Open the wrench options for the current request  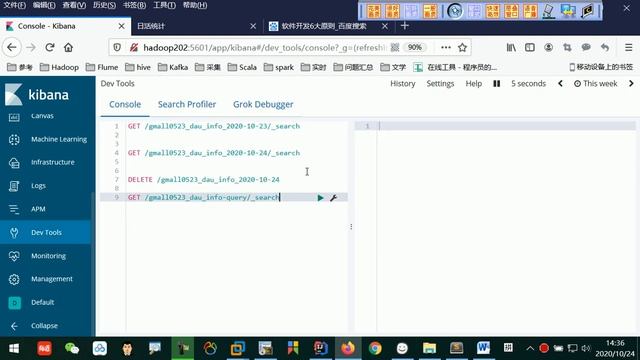(333, 198)
